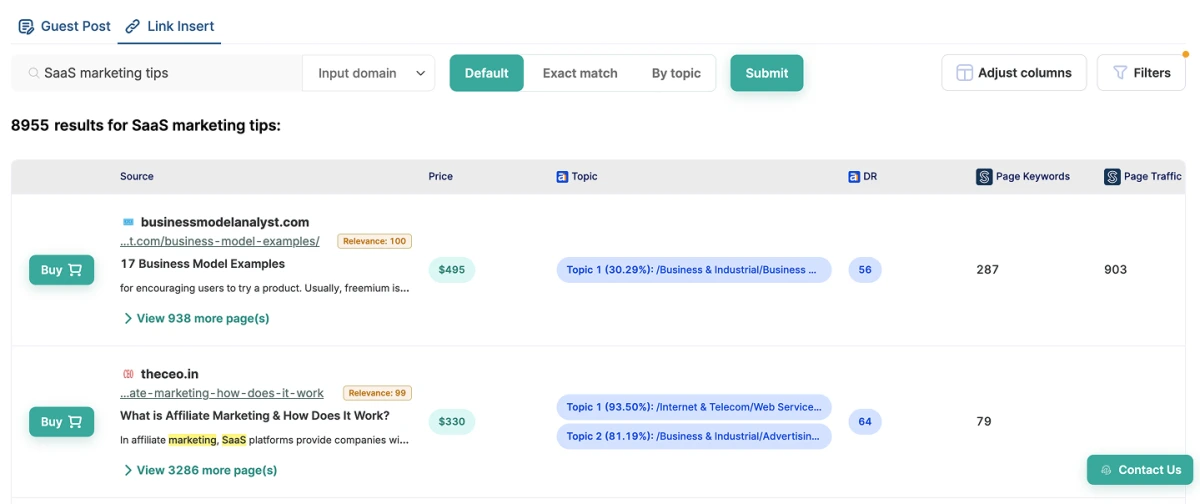Click the search magnifier icon

coord(34,73)
